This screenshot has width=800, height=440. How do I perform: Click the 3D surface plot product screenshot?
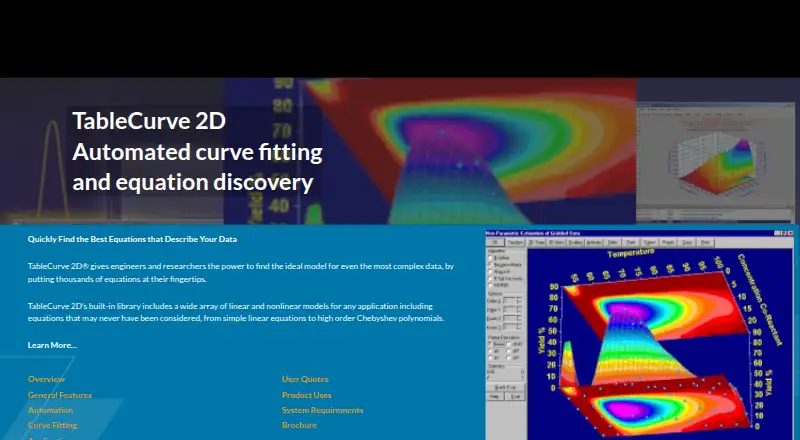pyautogui.click(x=640, y=335)
